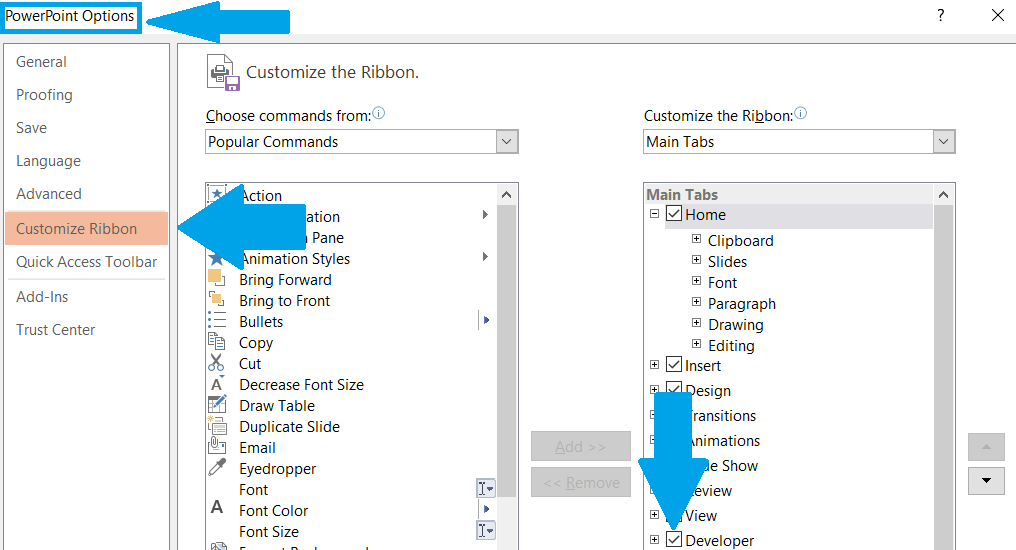1016x550 pixels.
Task: Expand the Insert tab node
Action: [x=654, y=365]
